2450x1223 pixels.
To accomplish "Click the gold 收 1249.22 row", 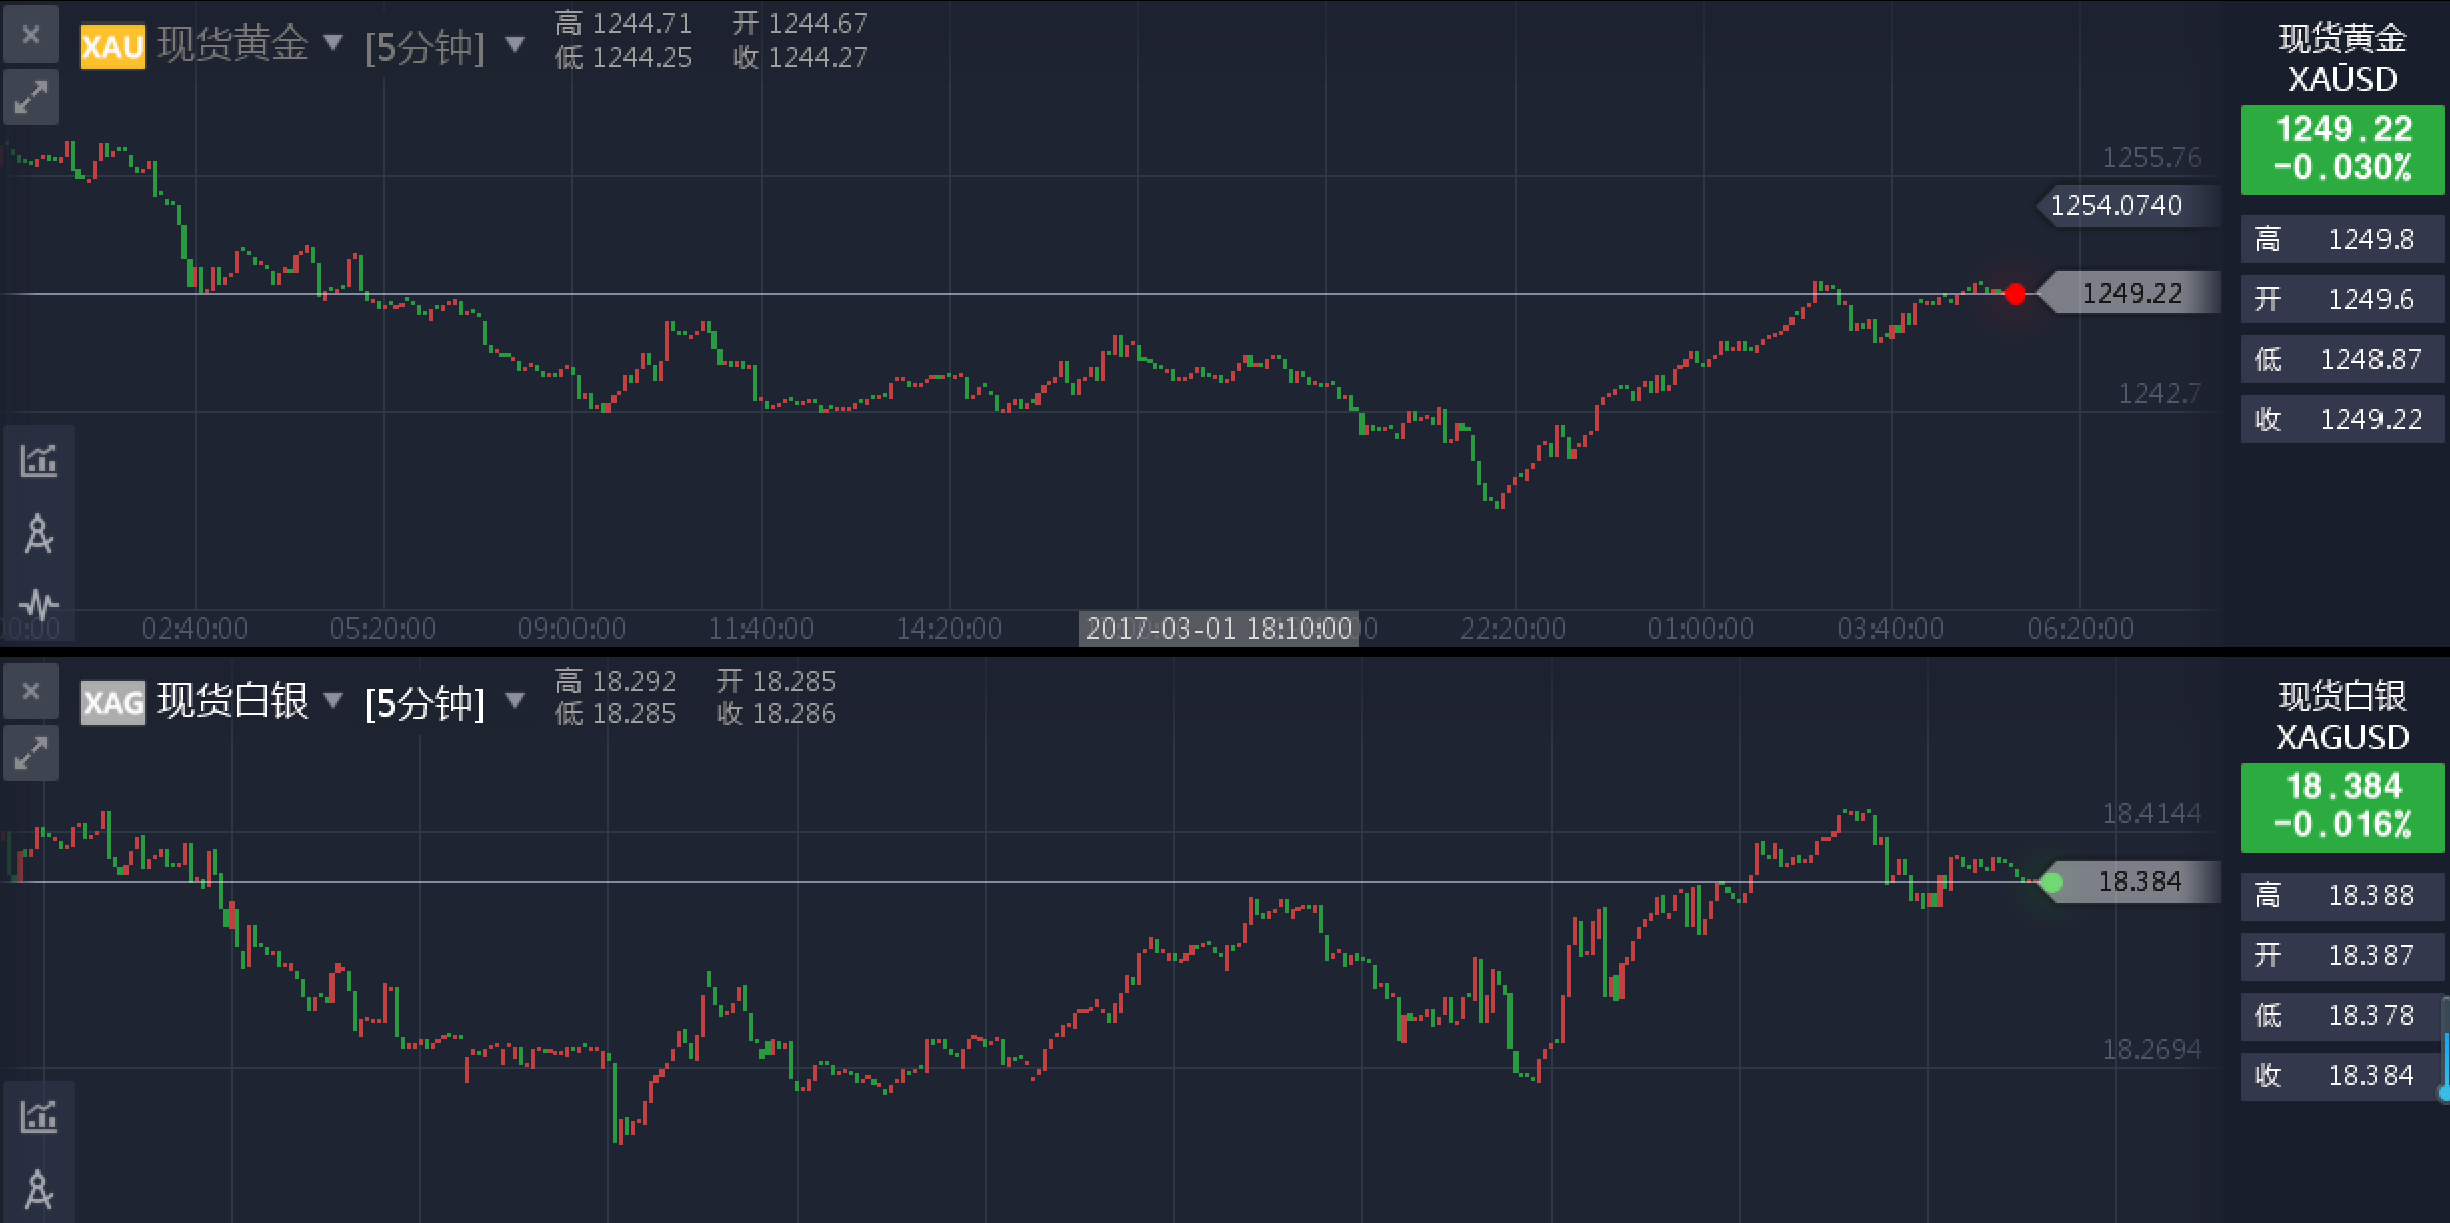I will [2342, 419].
